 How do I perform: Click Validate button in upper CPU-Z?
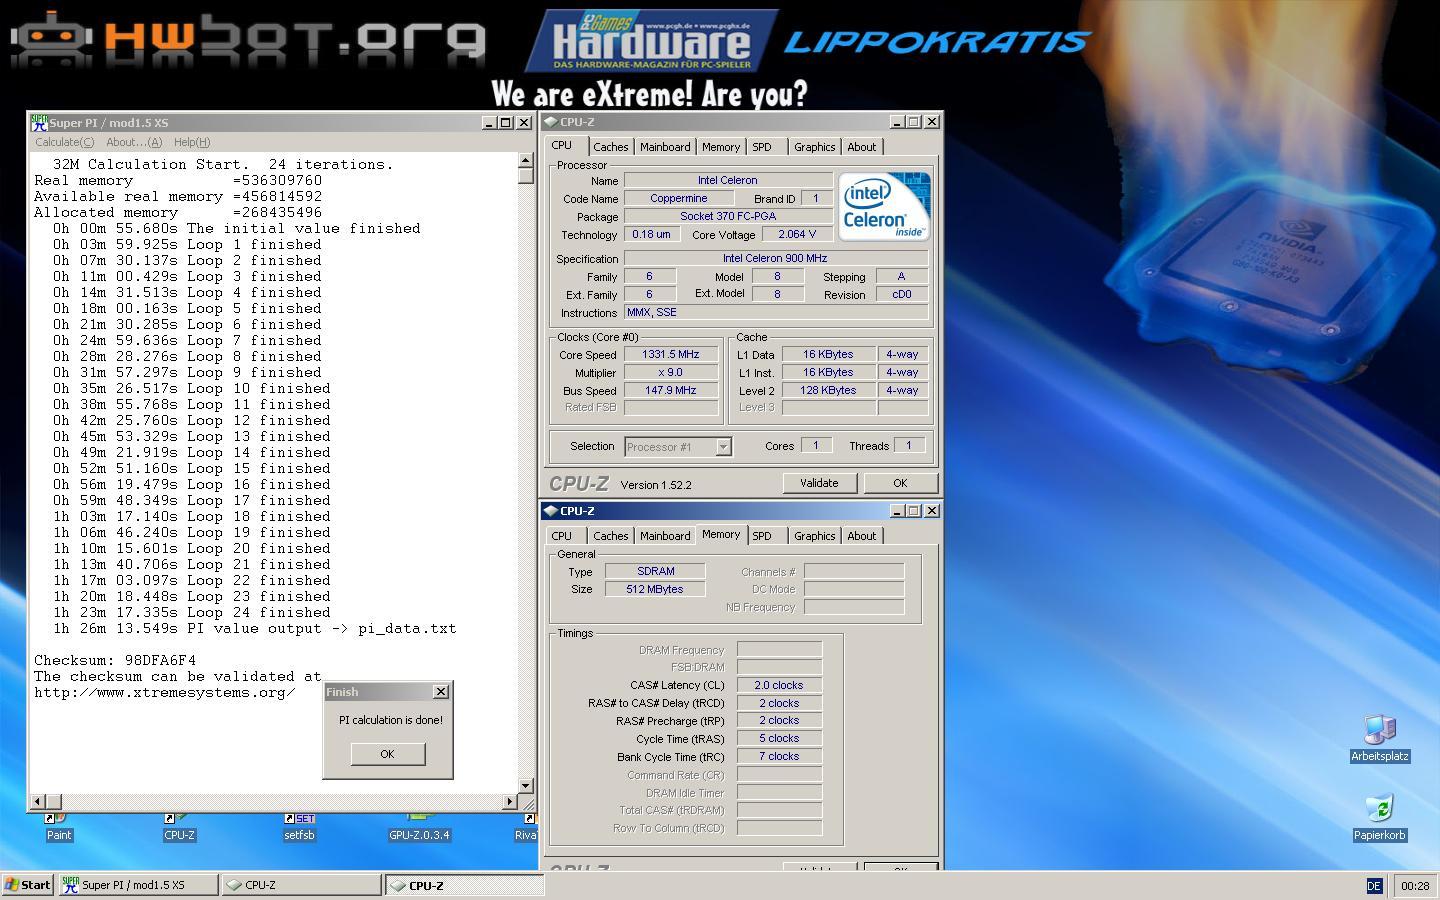[x=819, y=483]
